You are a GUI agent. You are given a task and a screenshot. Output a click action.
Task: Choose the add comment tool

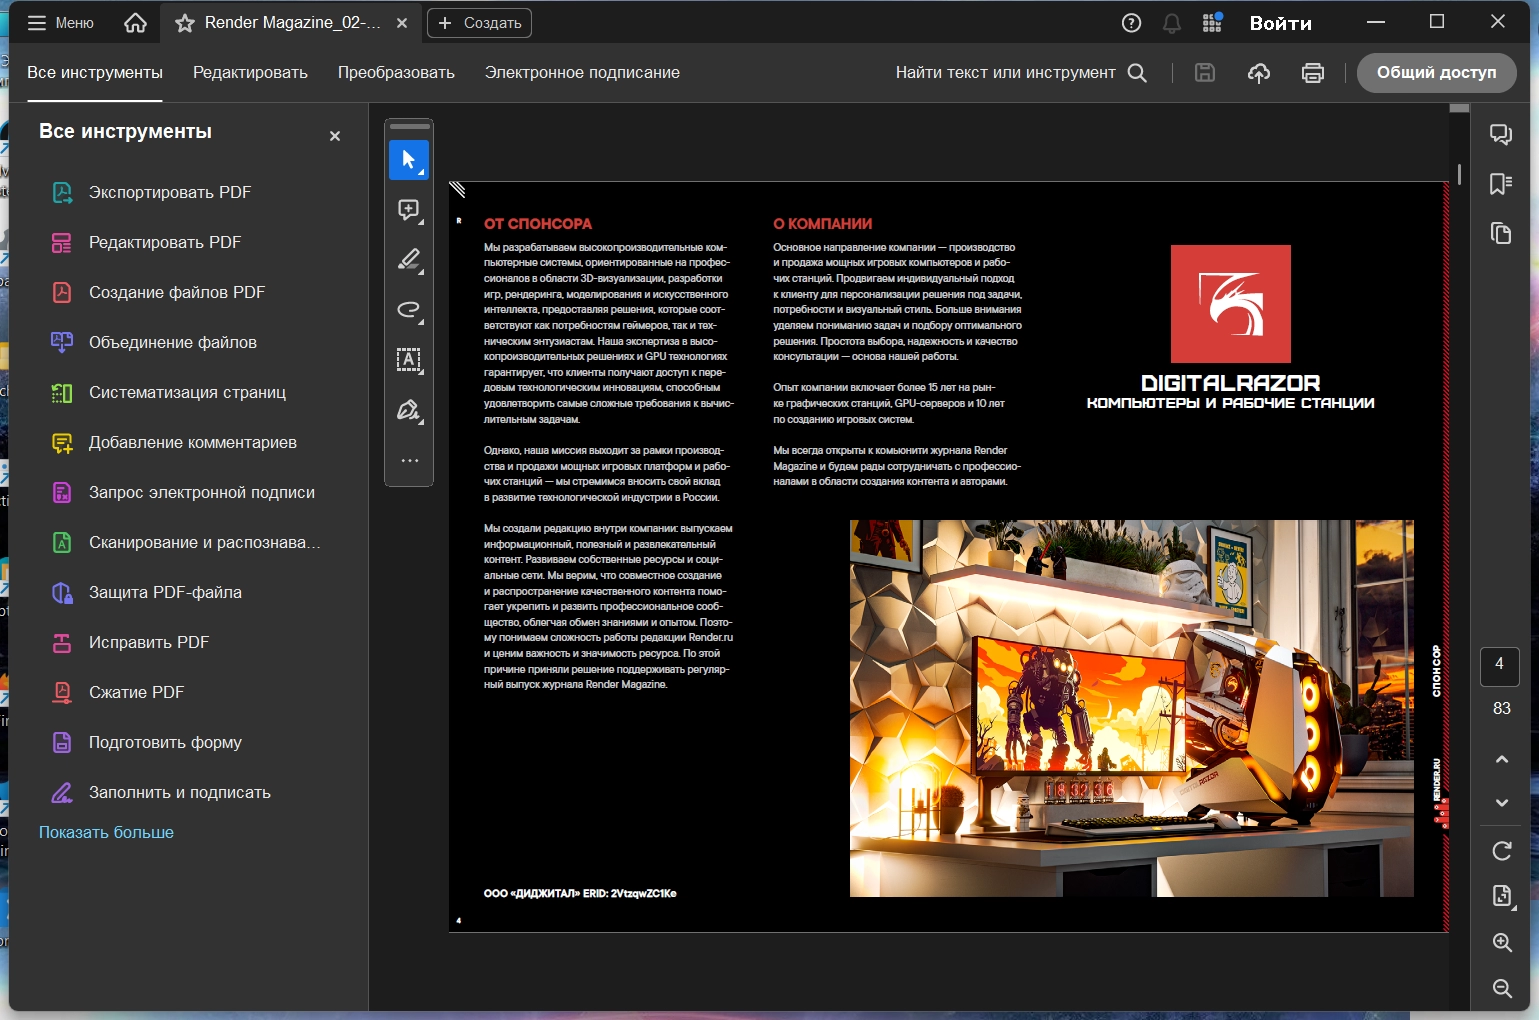[x=408, y=210]
